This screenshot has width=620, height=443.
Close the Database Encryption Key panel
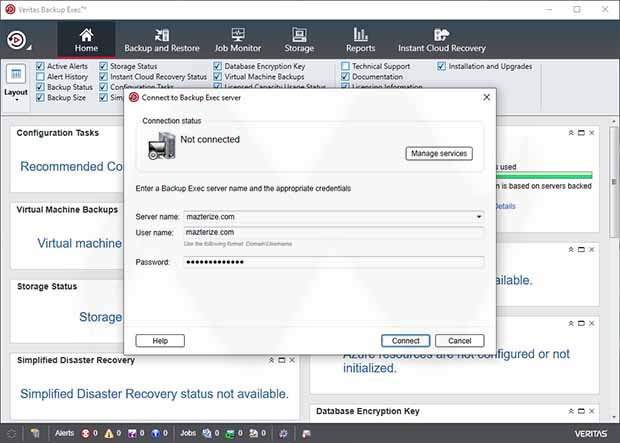pyautogui.click(x=592, y=411)
